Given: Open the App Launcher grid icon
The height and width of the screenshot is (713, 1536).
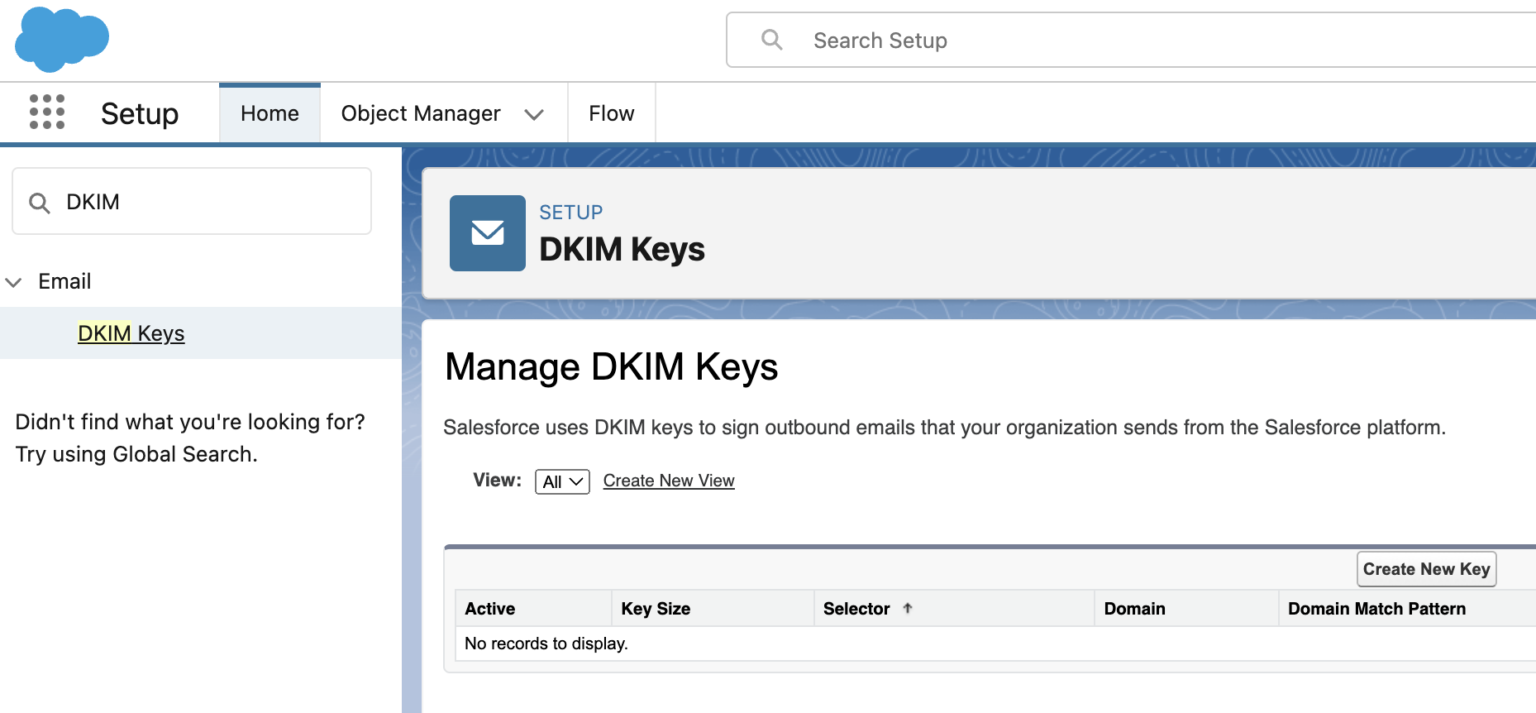Looking at the screenshot, I should tap(46, 112).
